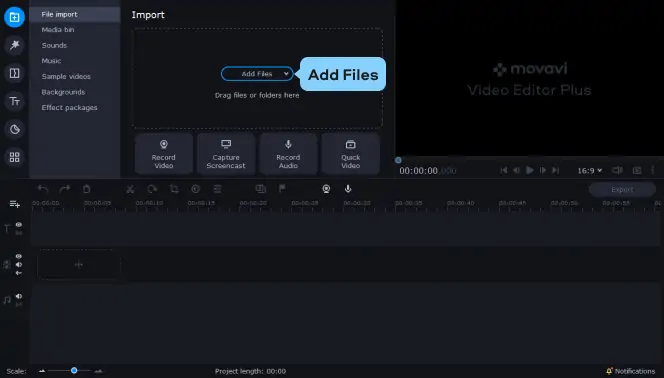Open the 16:9 aspect ratio dropdown
The height and width of the screenshot is (378, 664).
tap(589, 171)
